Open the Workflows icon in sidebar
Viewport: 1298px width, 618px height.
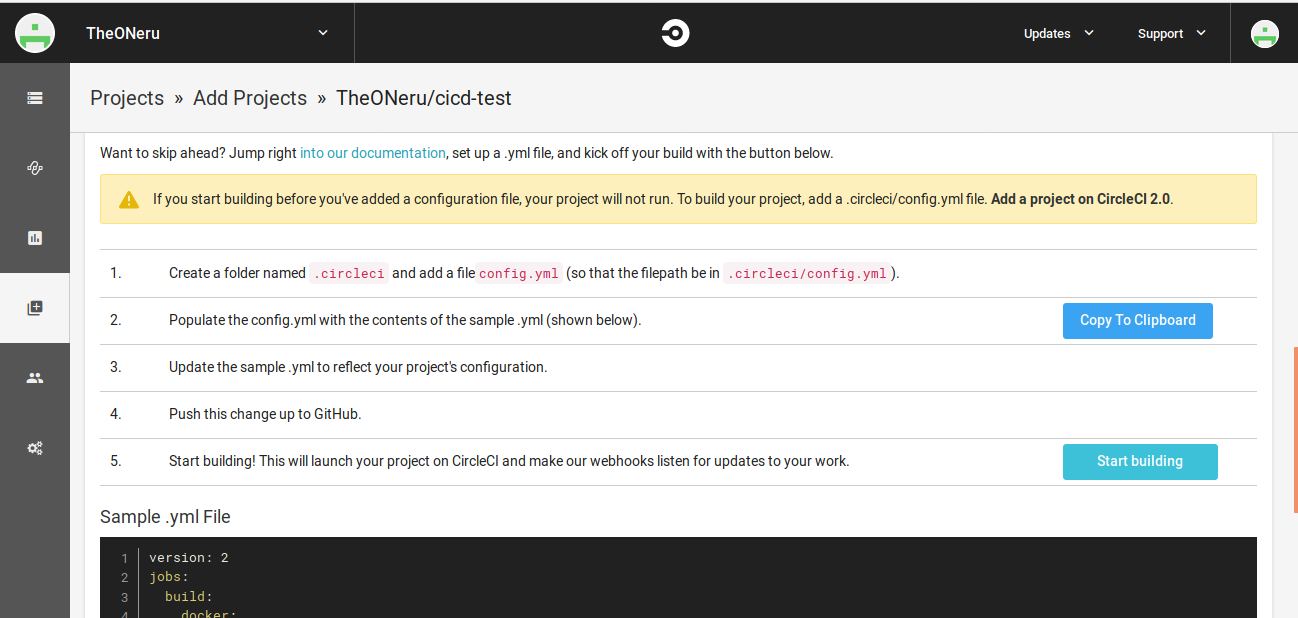(35, 168)
